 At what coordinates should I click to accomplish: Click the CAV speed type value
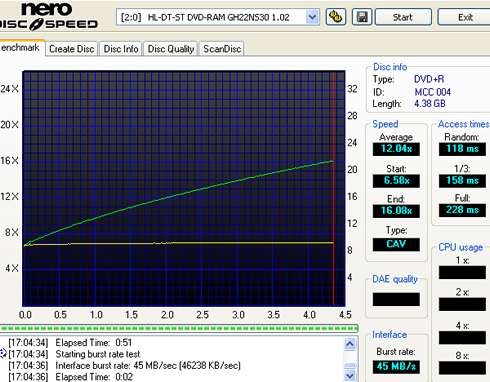pyautogui.click(x=396, y=244)
